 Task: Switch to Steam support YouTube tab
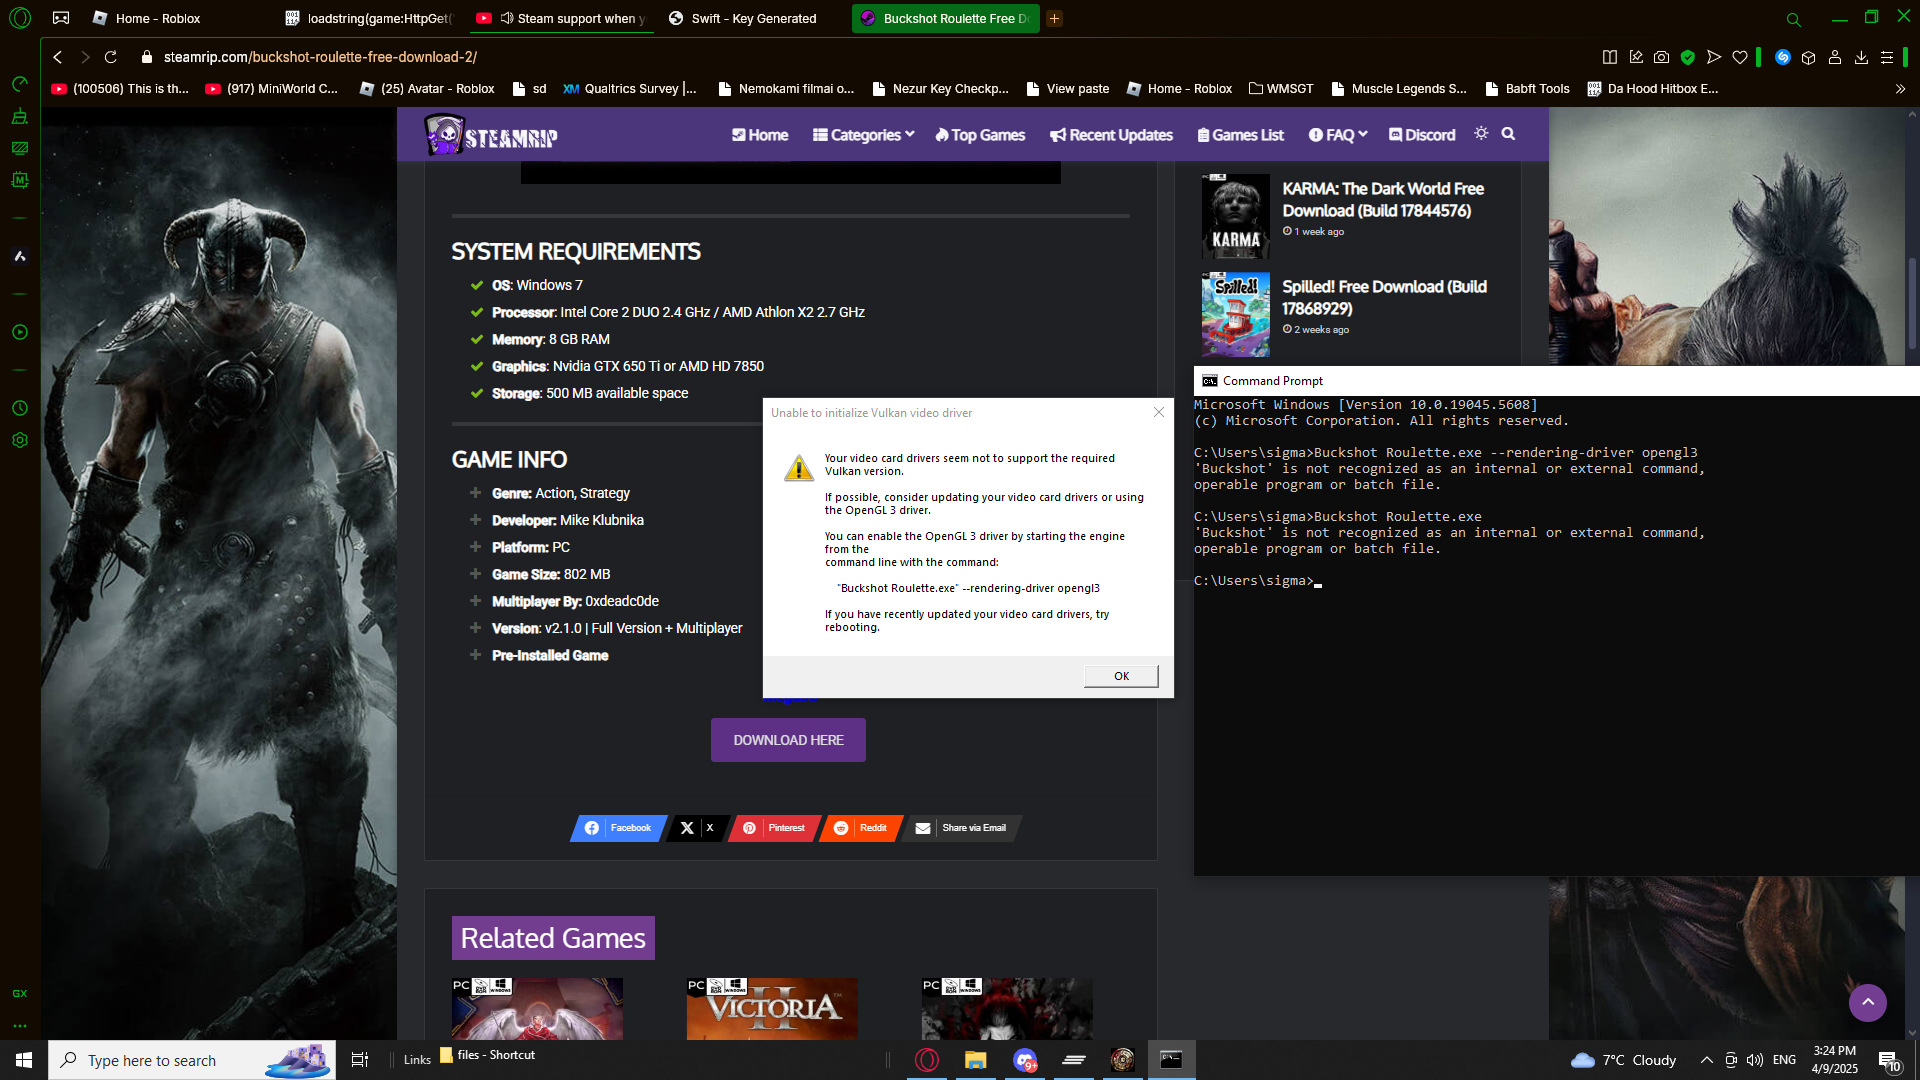(x=561, y=18)
